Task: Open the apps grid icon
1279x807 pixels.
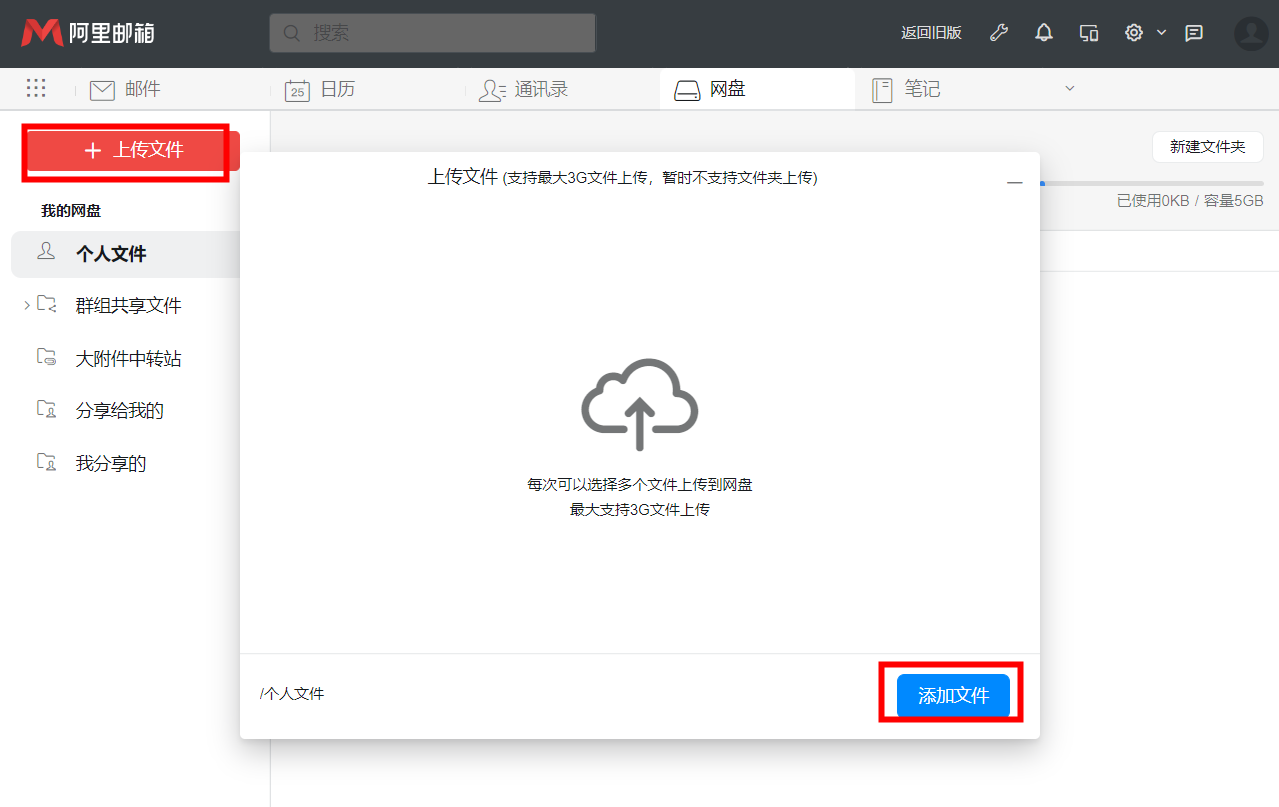Action: pos(36,88)
